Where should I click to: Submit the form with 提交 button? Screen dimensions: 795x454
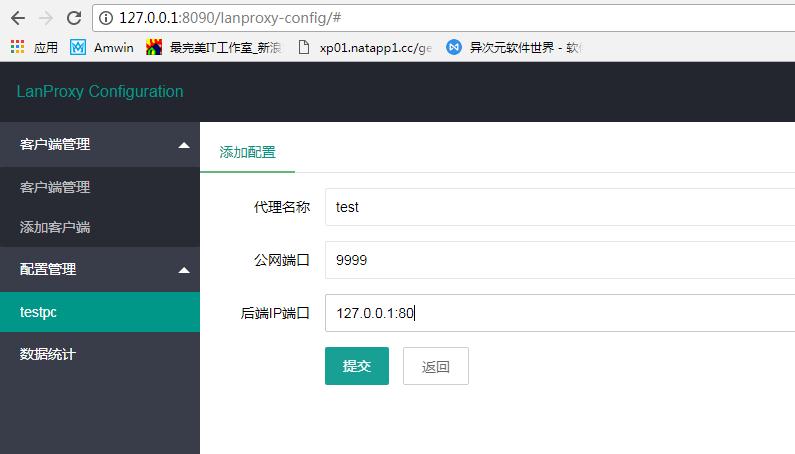click(x=357, y=366)
